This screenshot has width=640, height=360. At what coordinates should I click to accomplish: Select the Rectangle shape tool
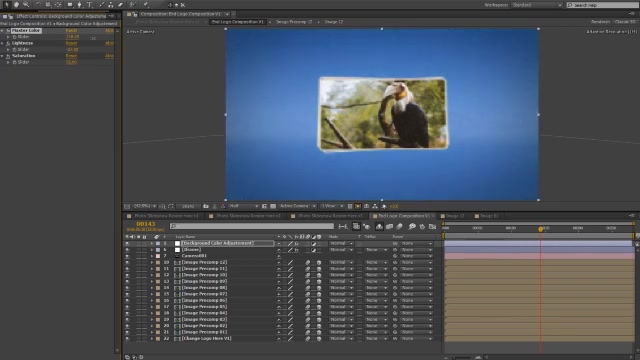(x=70, y=4)
